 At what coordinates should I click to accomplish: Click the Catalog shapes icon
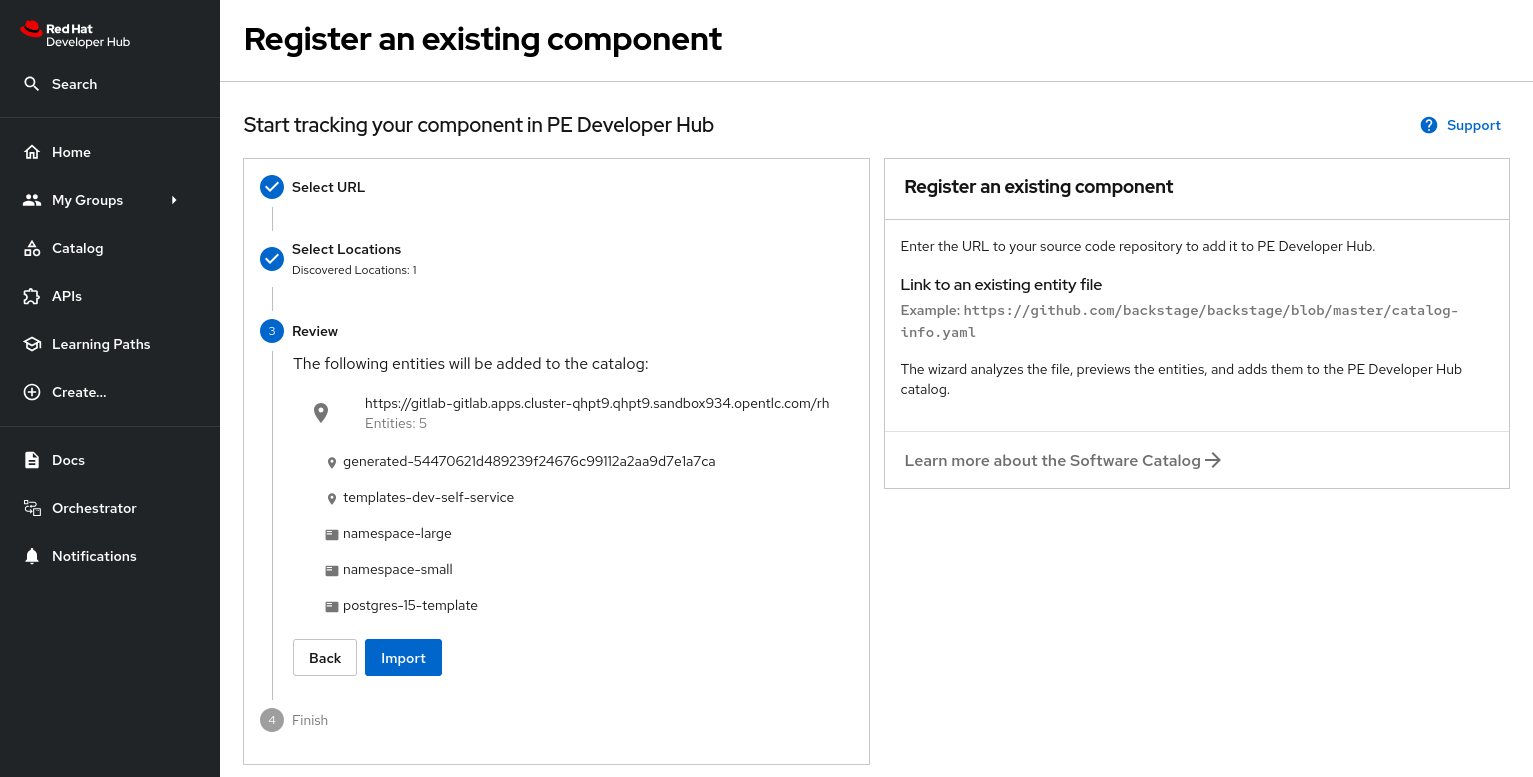32,248
